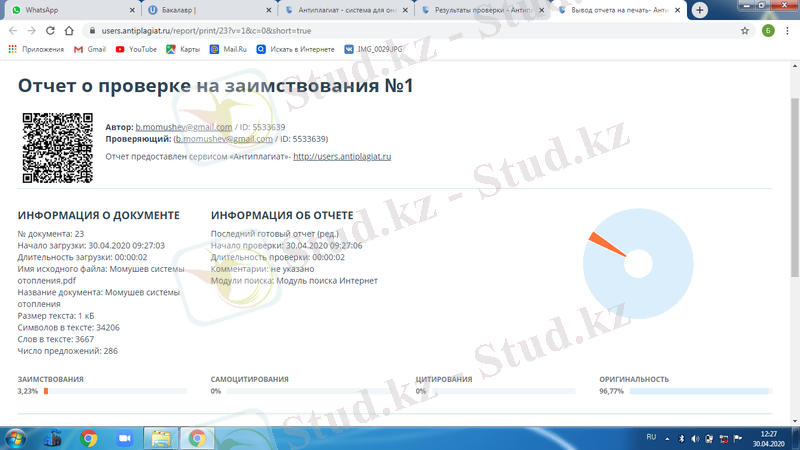Image resolution: width=800 pixels, height=450 pixels.
Task: Show hidden system tray icons
Action: [667, 439]
